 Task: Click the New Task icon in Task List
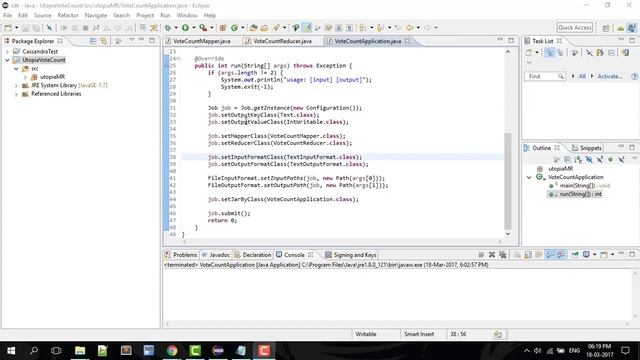[x=529, y=53]
